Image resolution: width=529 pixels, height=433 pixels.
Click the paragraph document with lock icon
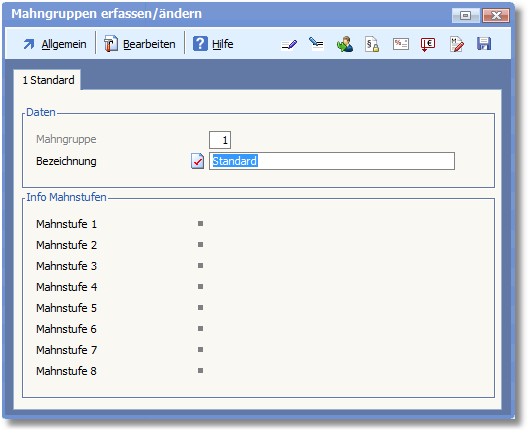(372, 44)
